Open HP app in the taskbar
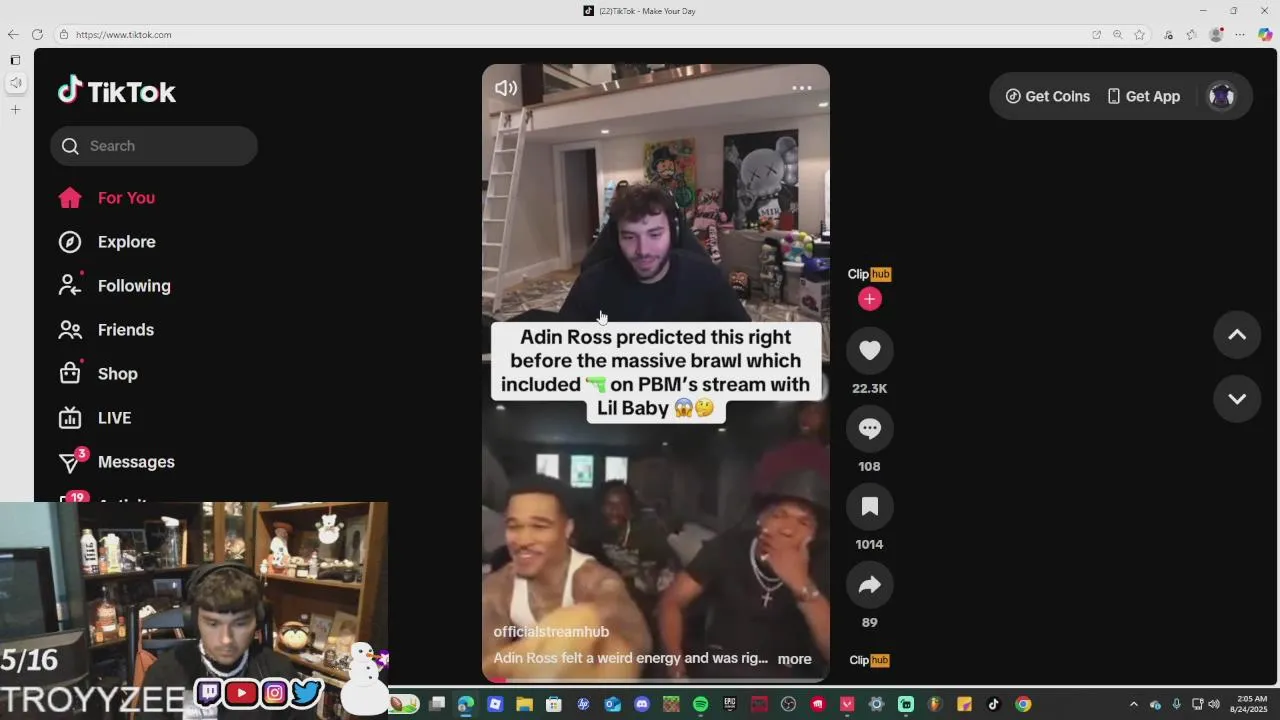The image size is (1280, 720). point(583,704)
